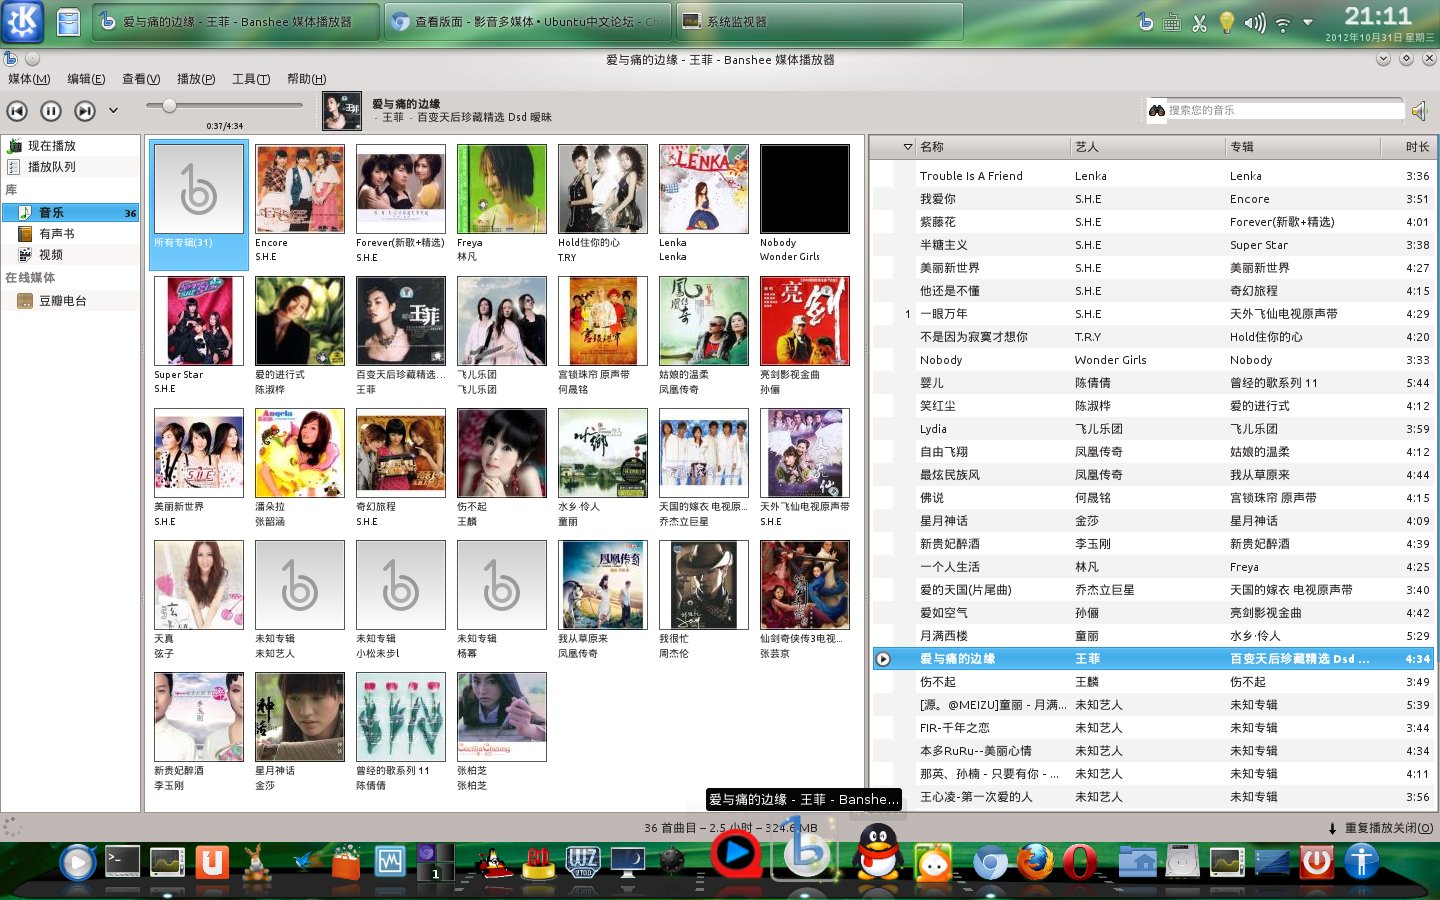Select track 王心凌-第一次爱的人
This screenshot has width=1440, height=900.
coord(1153,797)
